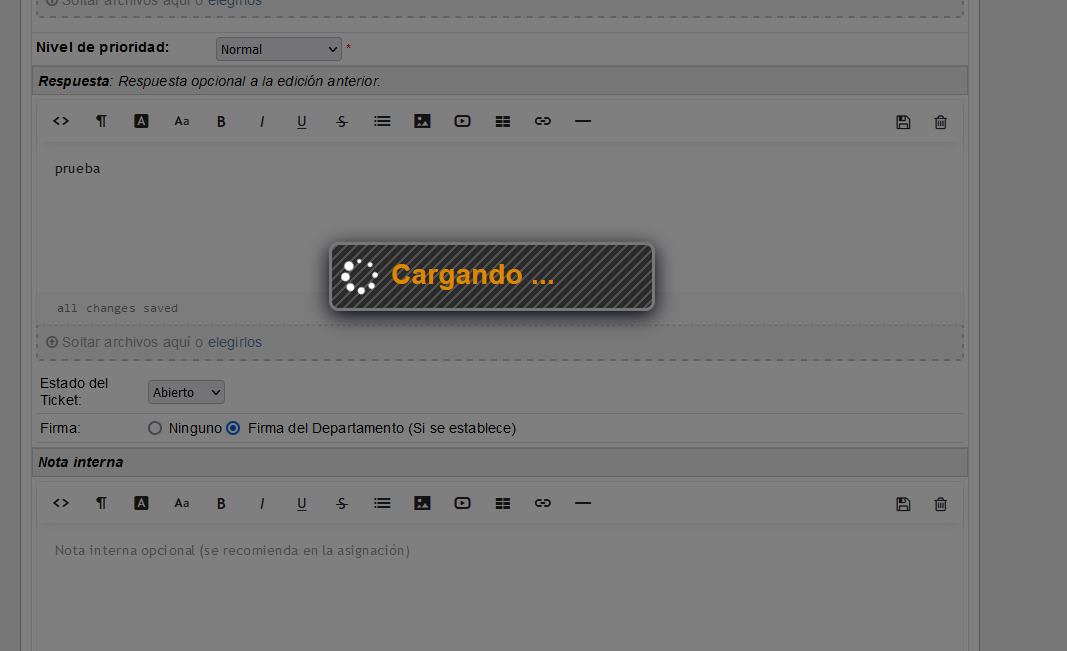Select Firma del Departamento radio button
Image resolution: width=1067 pixels, height=651 pixels.
coord(233,428)
